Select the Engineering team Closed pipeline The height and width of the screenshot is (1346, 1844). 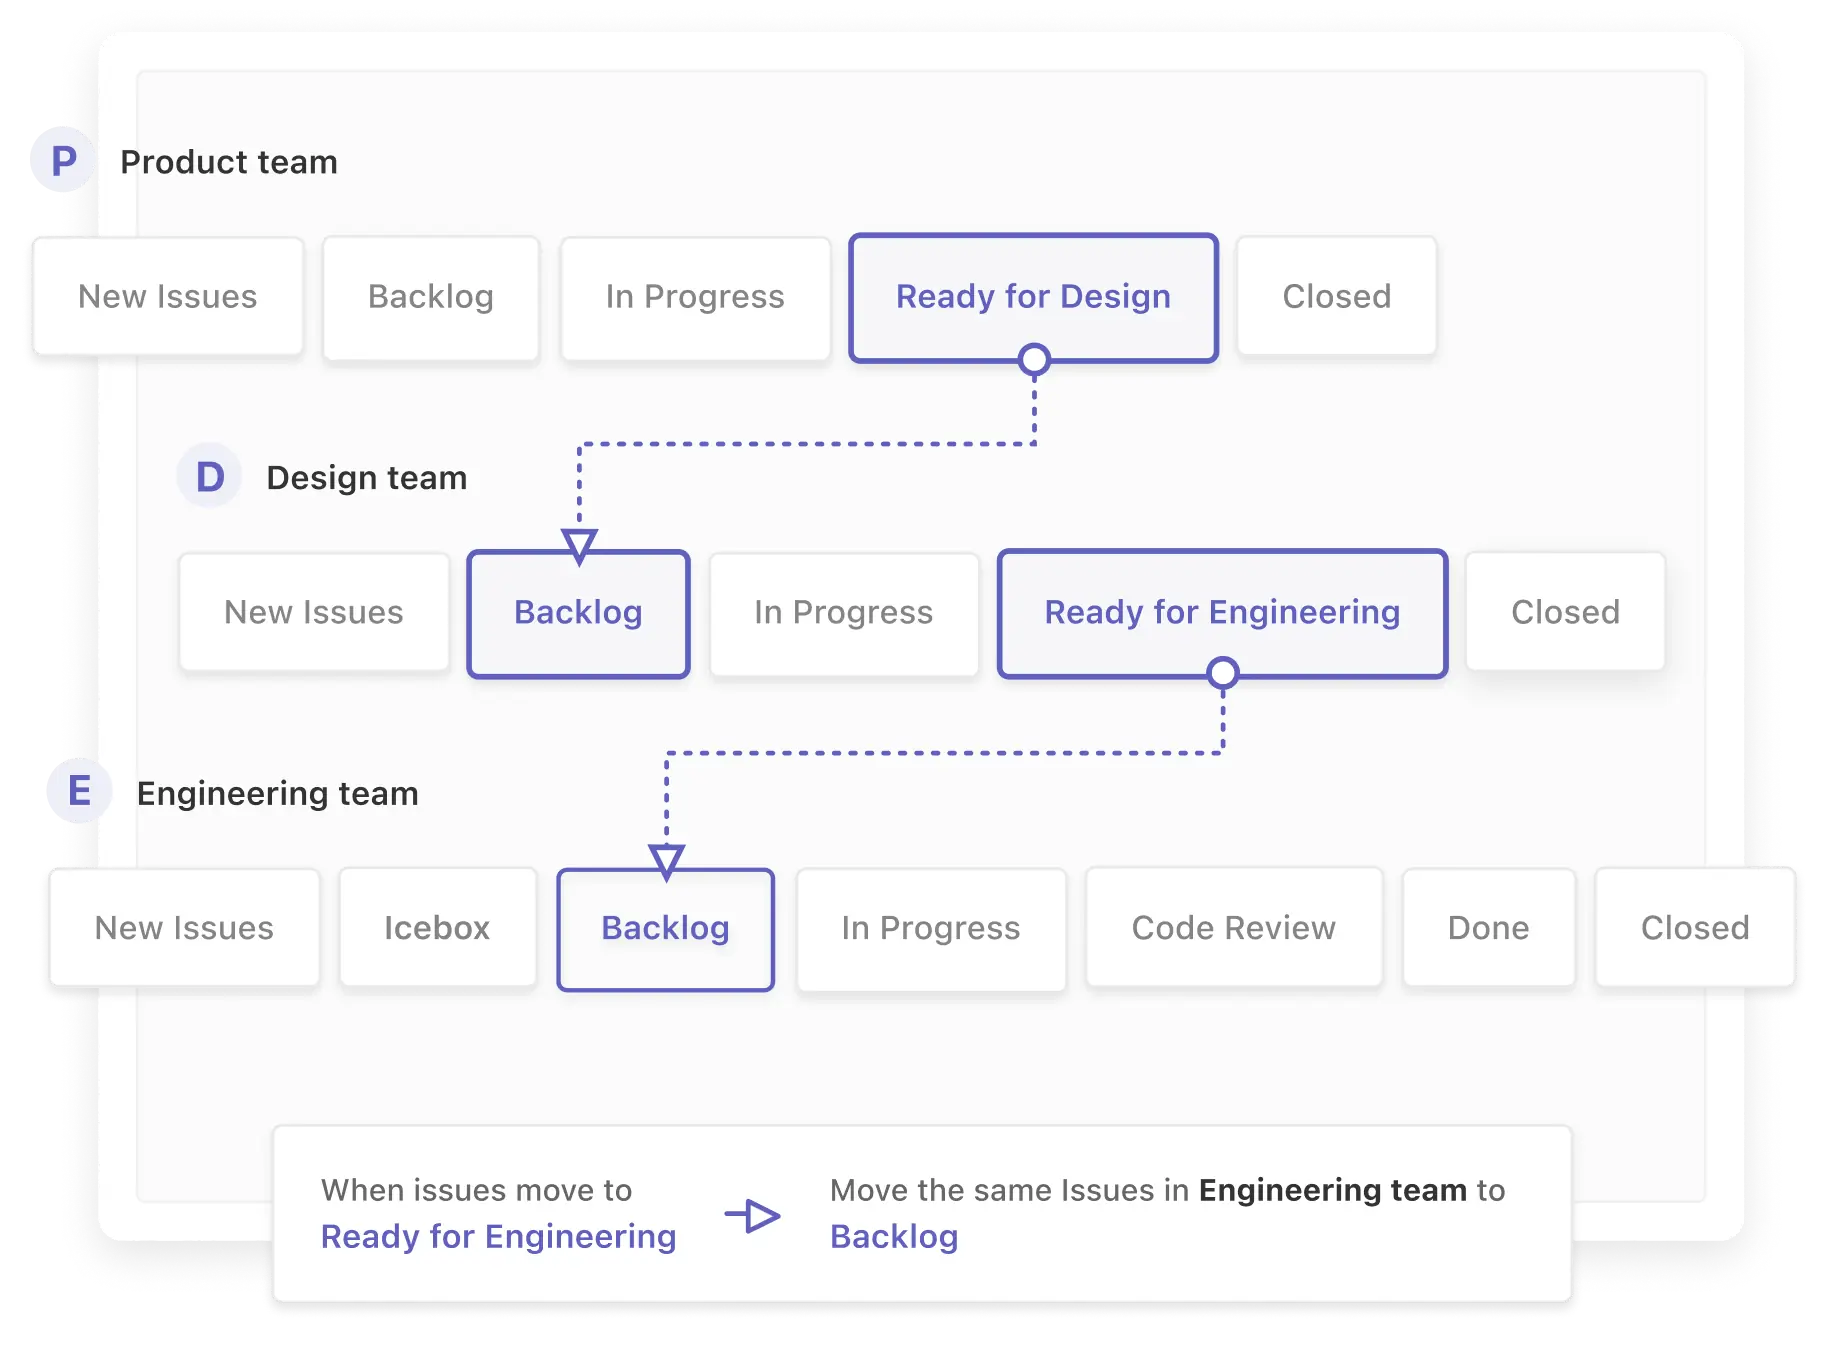1695,928
